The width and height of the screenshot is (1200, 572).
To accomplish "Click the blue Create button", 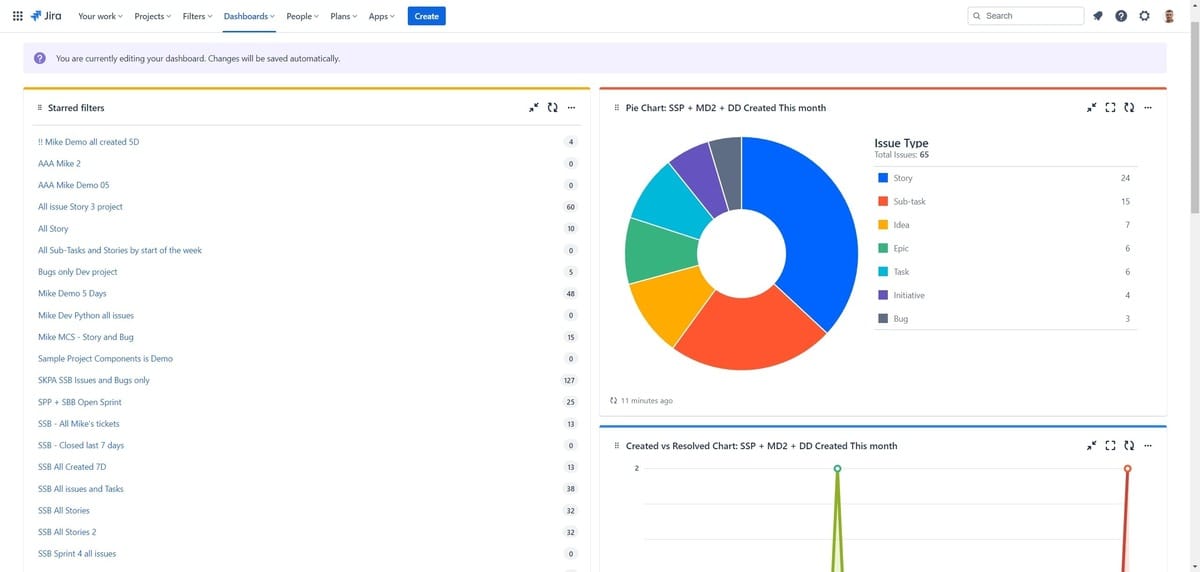I will point(427,16).
